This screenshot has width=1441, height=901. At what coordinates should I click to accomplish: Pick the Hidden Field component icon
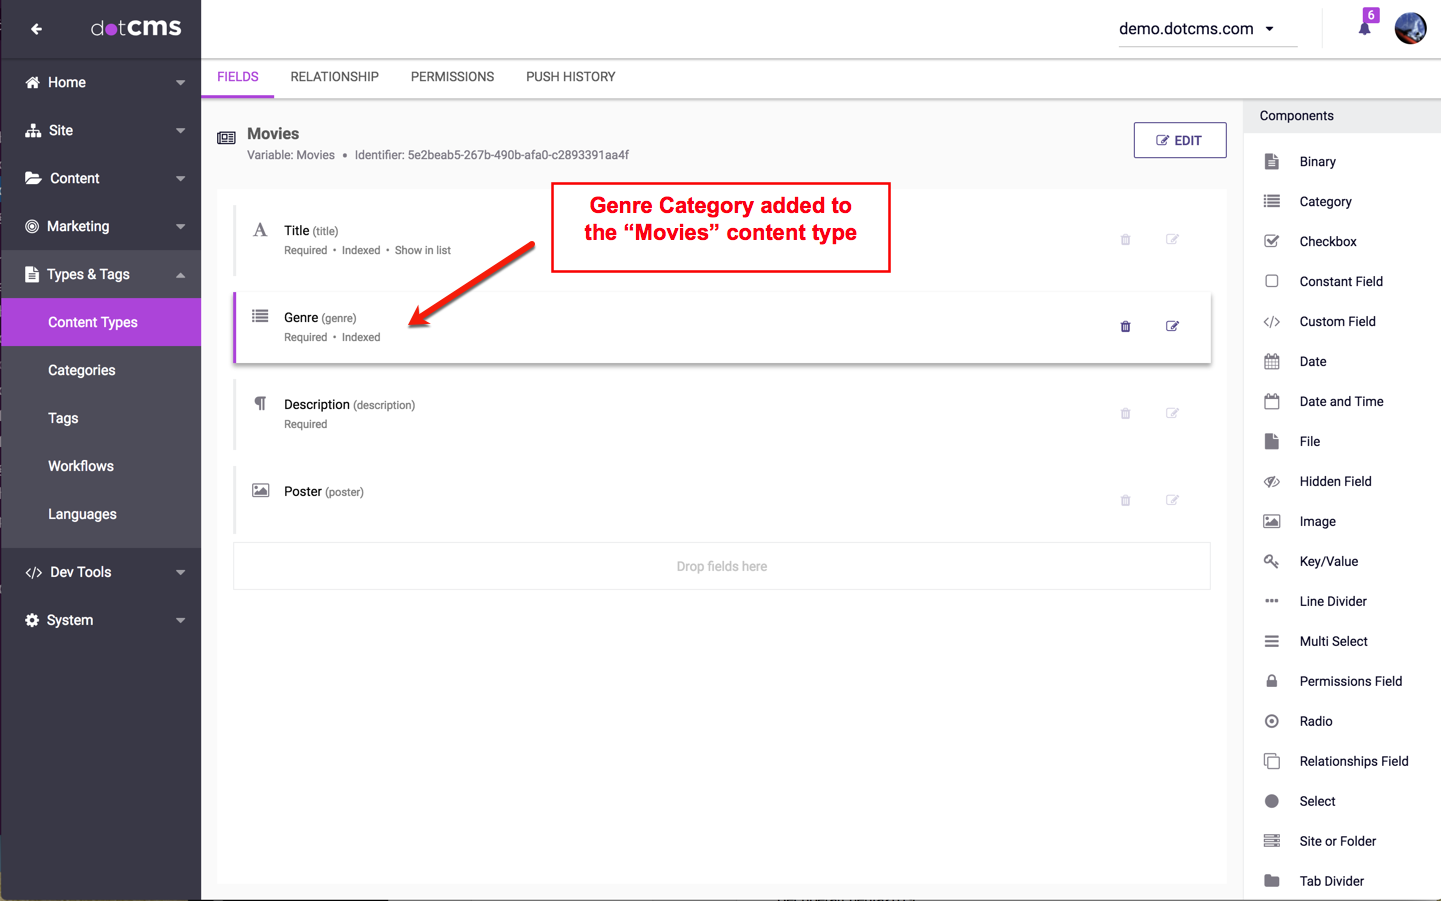[x=1271, y=481]
